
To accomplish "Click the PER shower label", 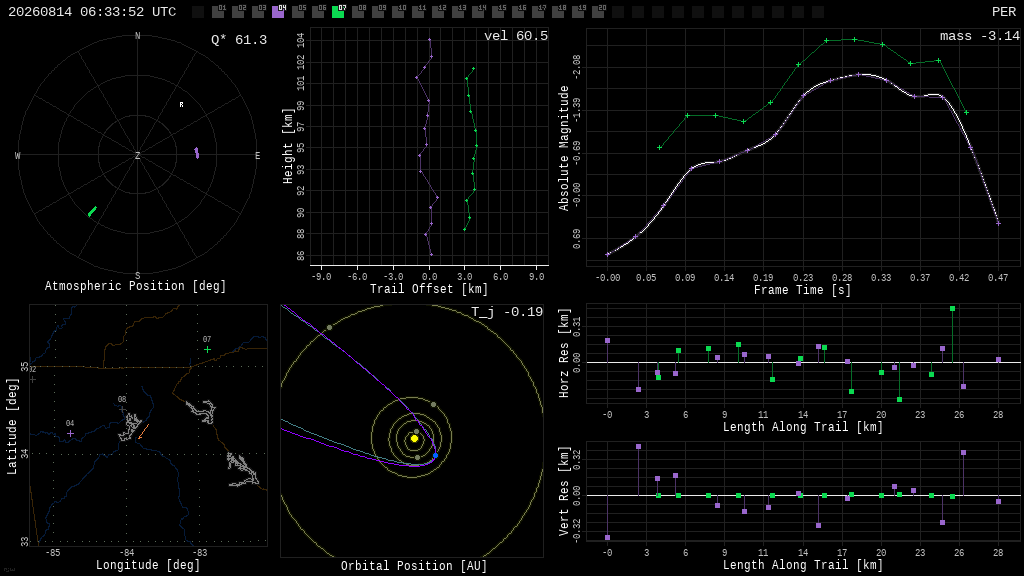I will pos(1003,12).
